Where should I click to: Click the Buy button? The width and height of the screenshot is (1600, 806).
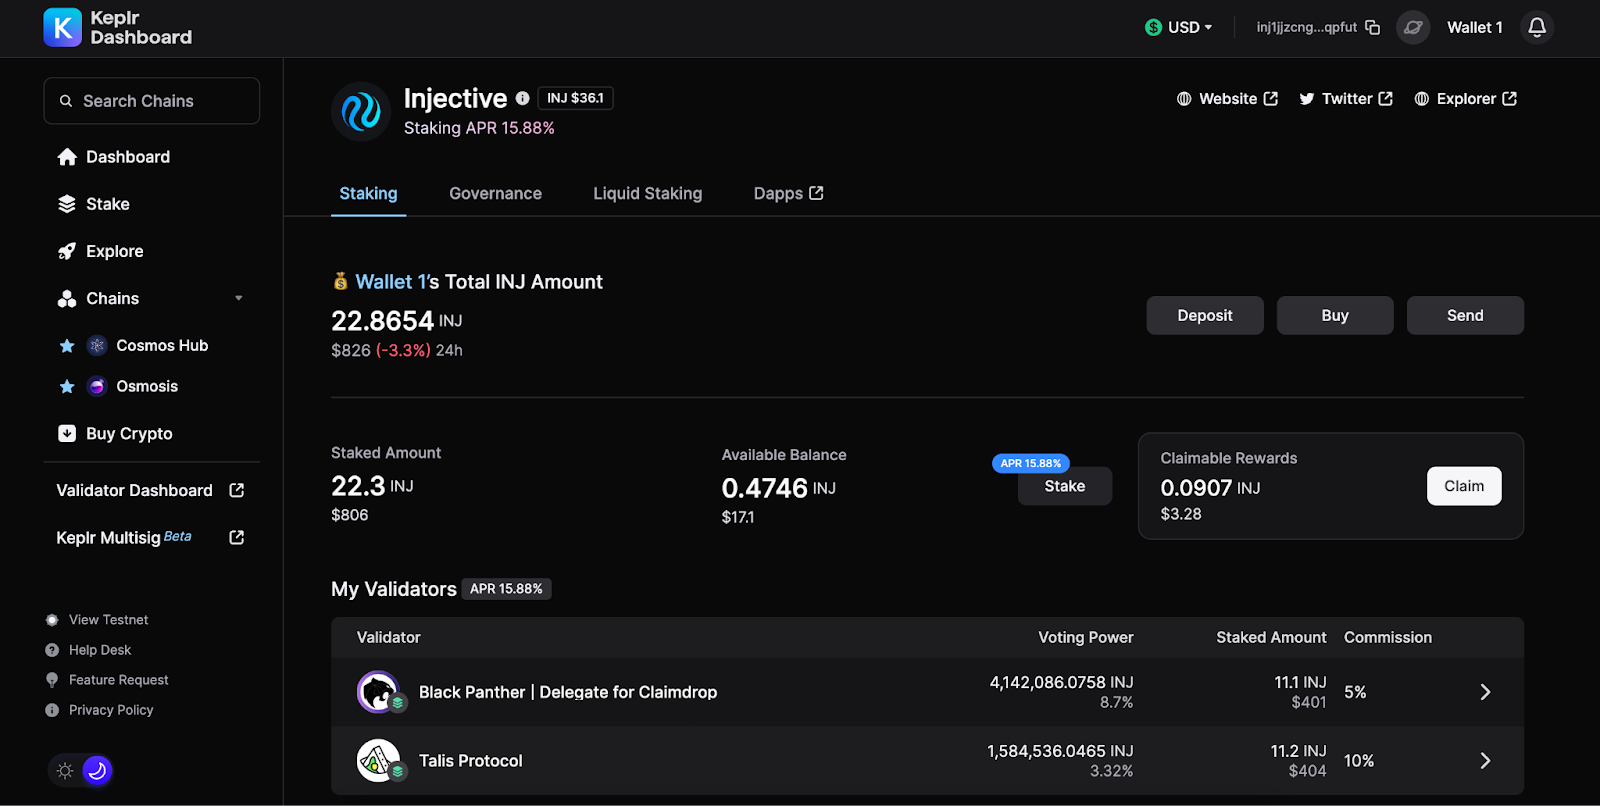pos(1335,315)
